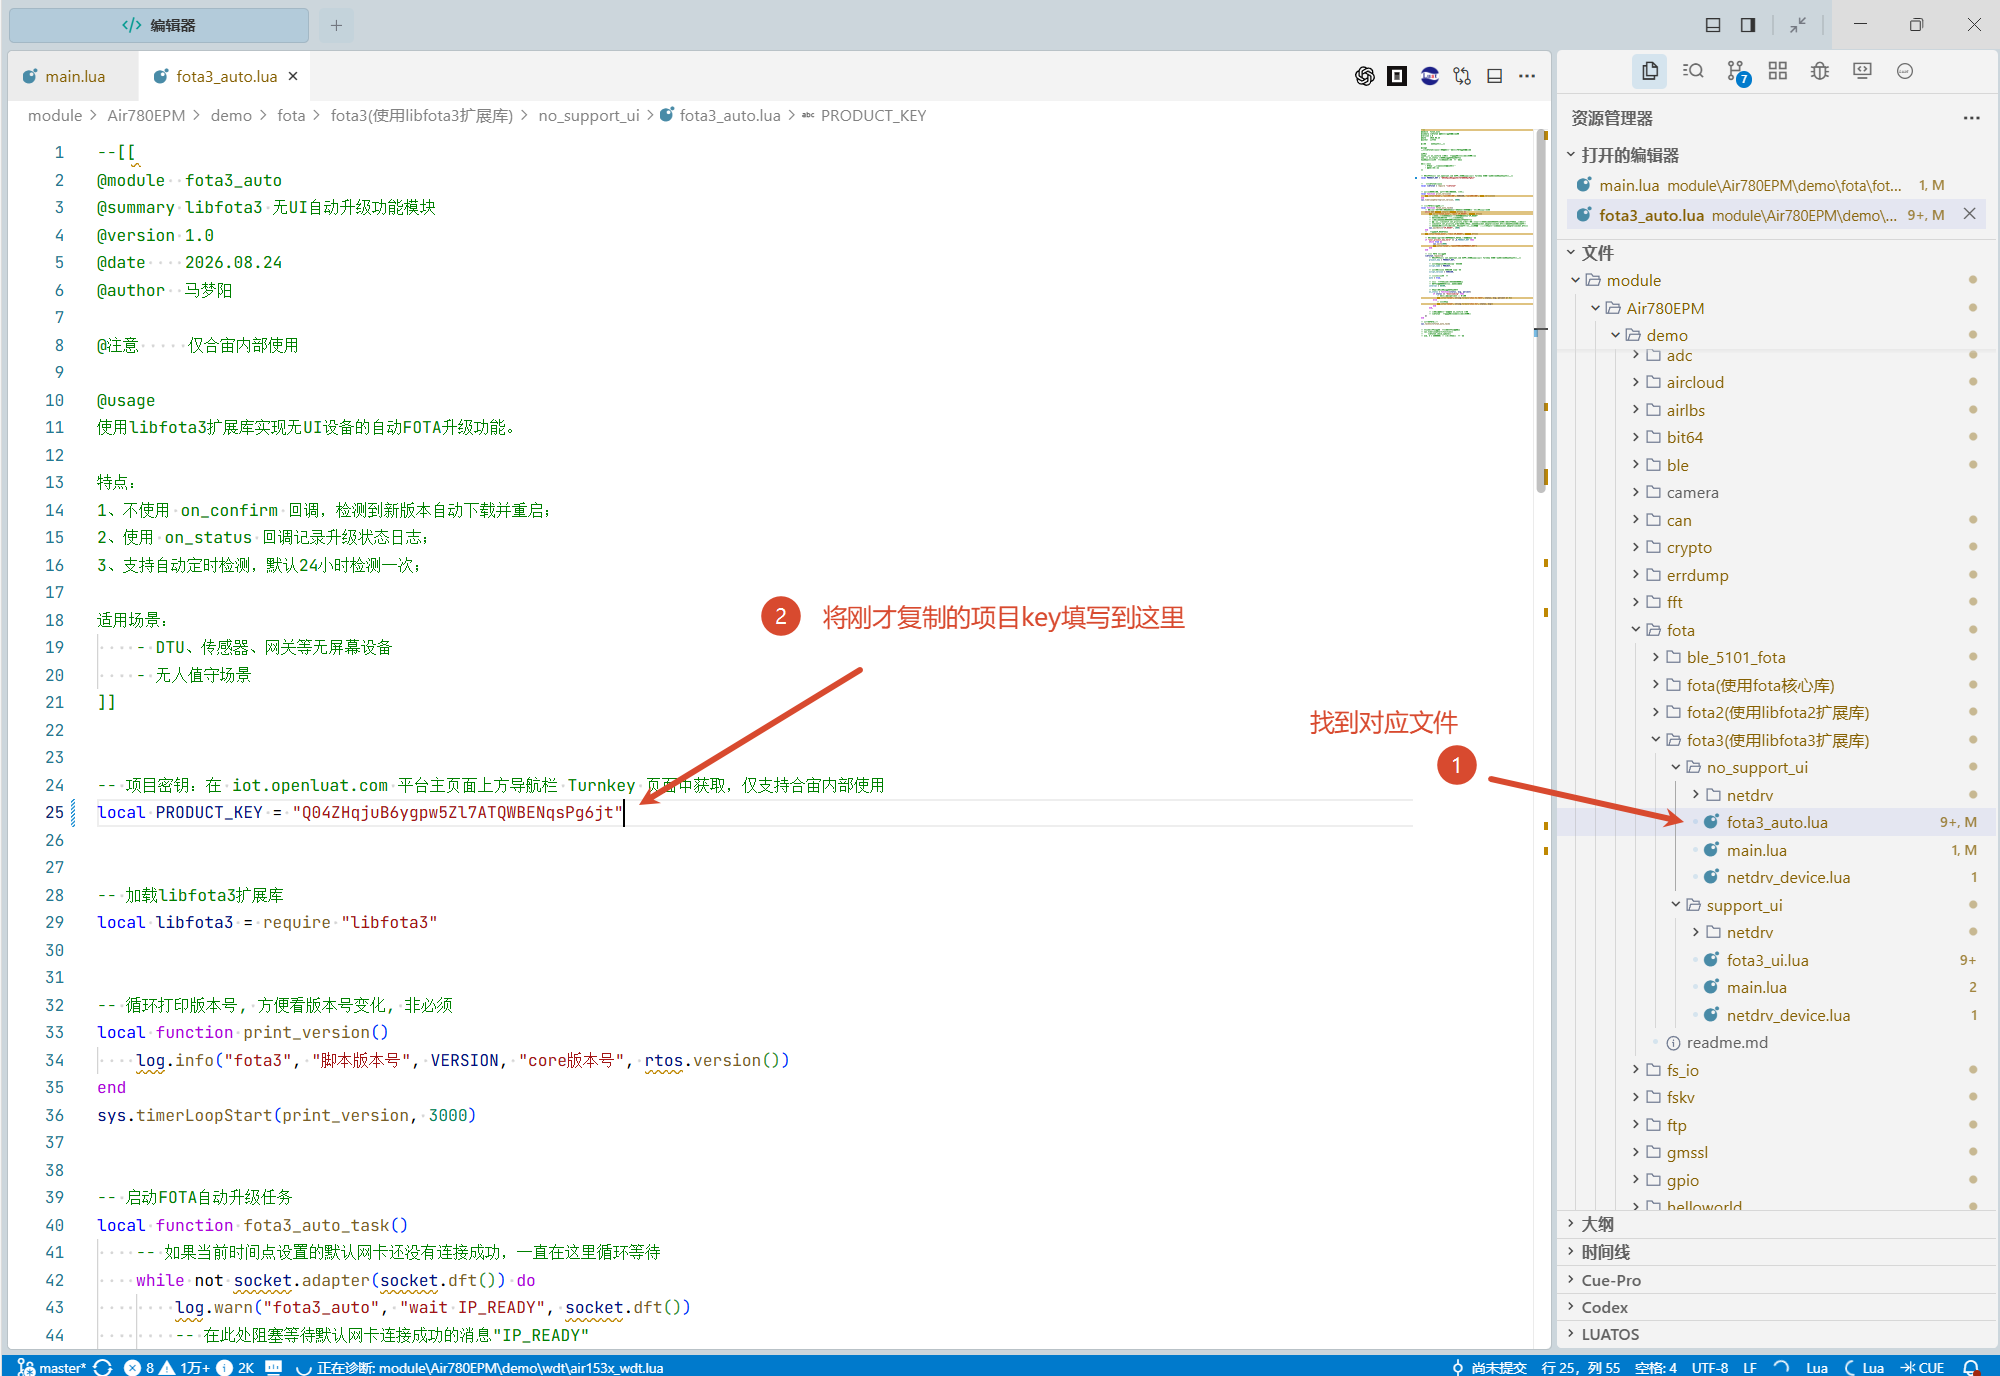Image resolution: width=2000 pixels, height=1376 pixels.
Task: Open the Debug bug icon
Action: [1820, 71]
